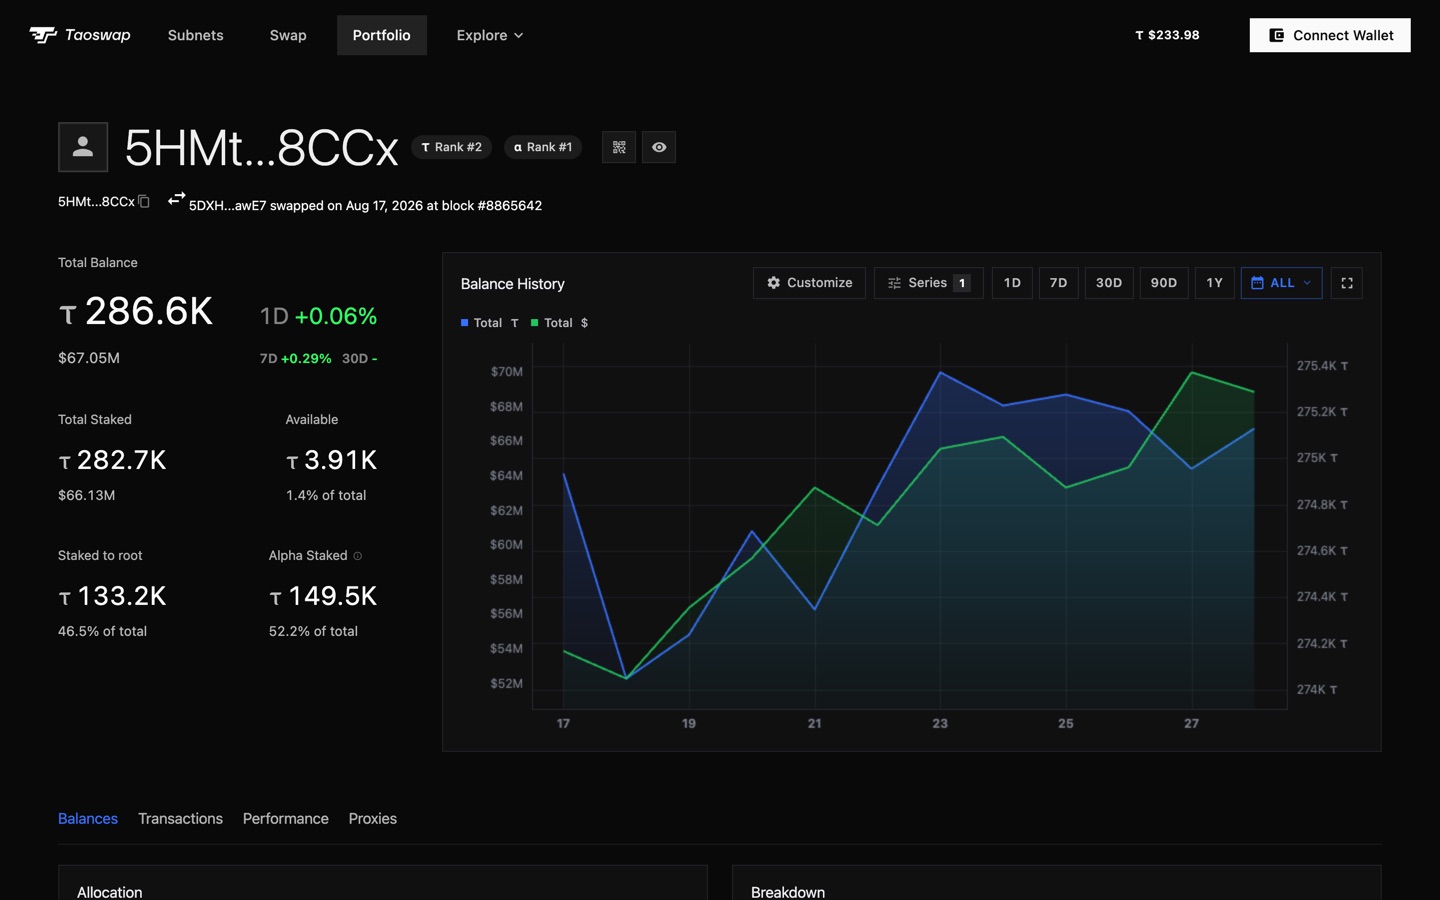This screenshot has width=1440, height=900.
Task: Click the TAO Rank #2 badge
Action: (452, 147)
